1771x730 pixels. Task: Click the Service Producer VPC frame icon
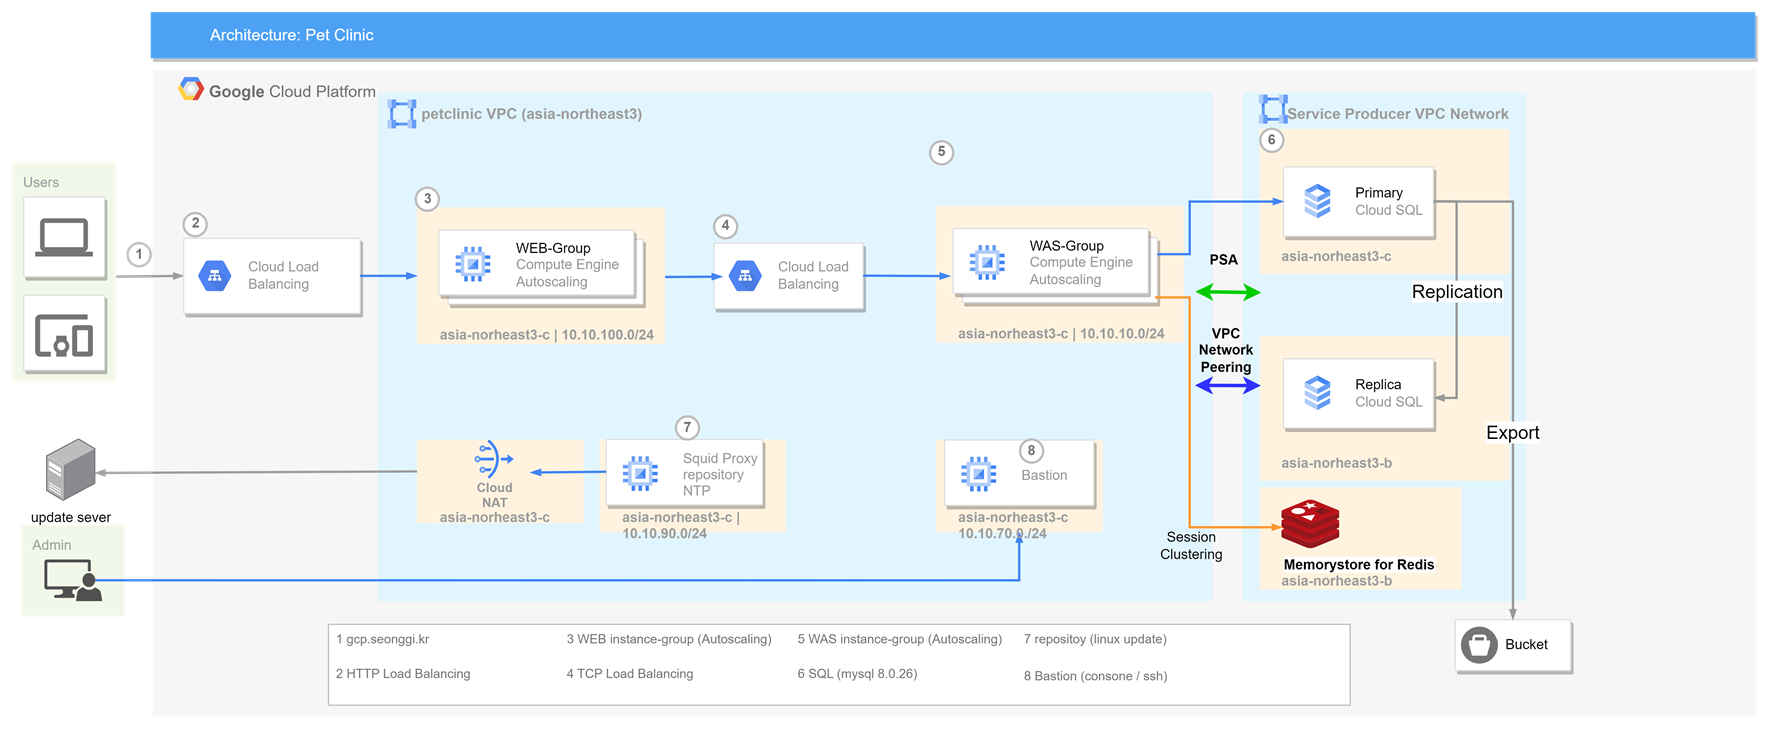[1273, 109]
